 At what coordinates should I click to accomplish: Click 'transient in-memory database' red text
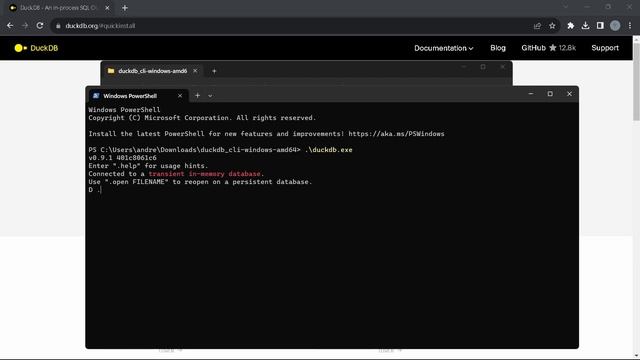204,174
